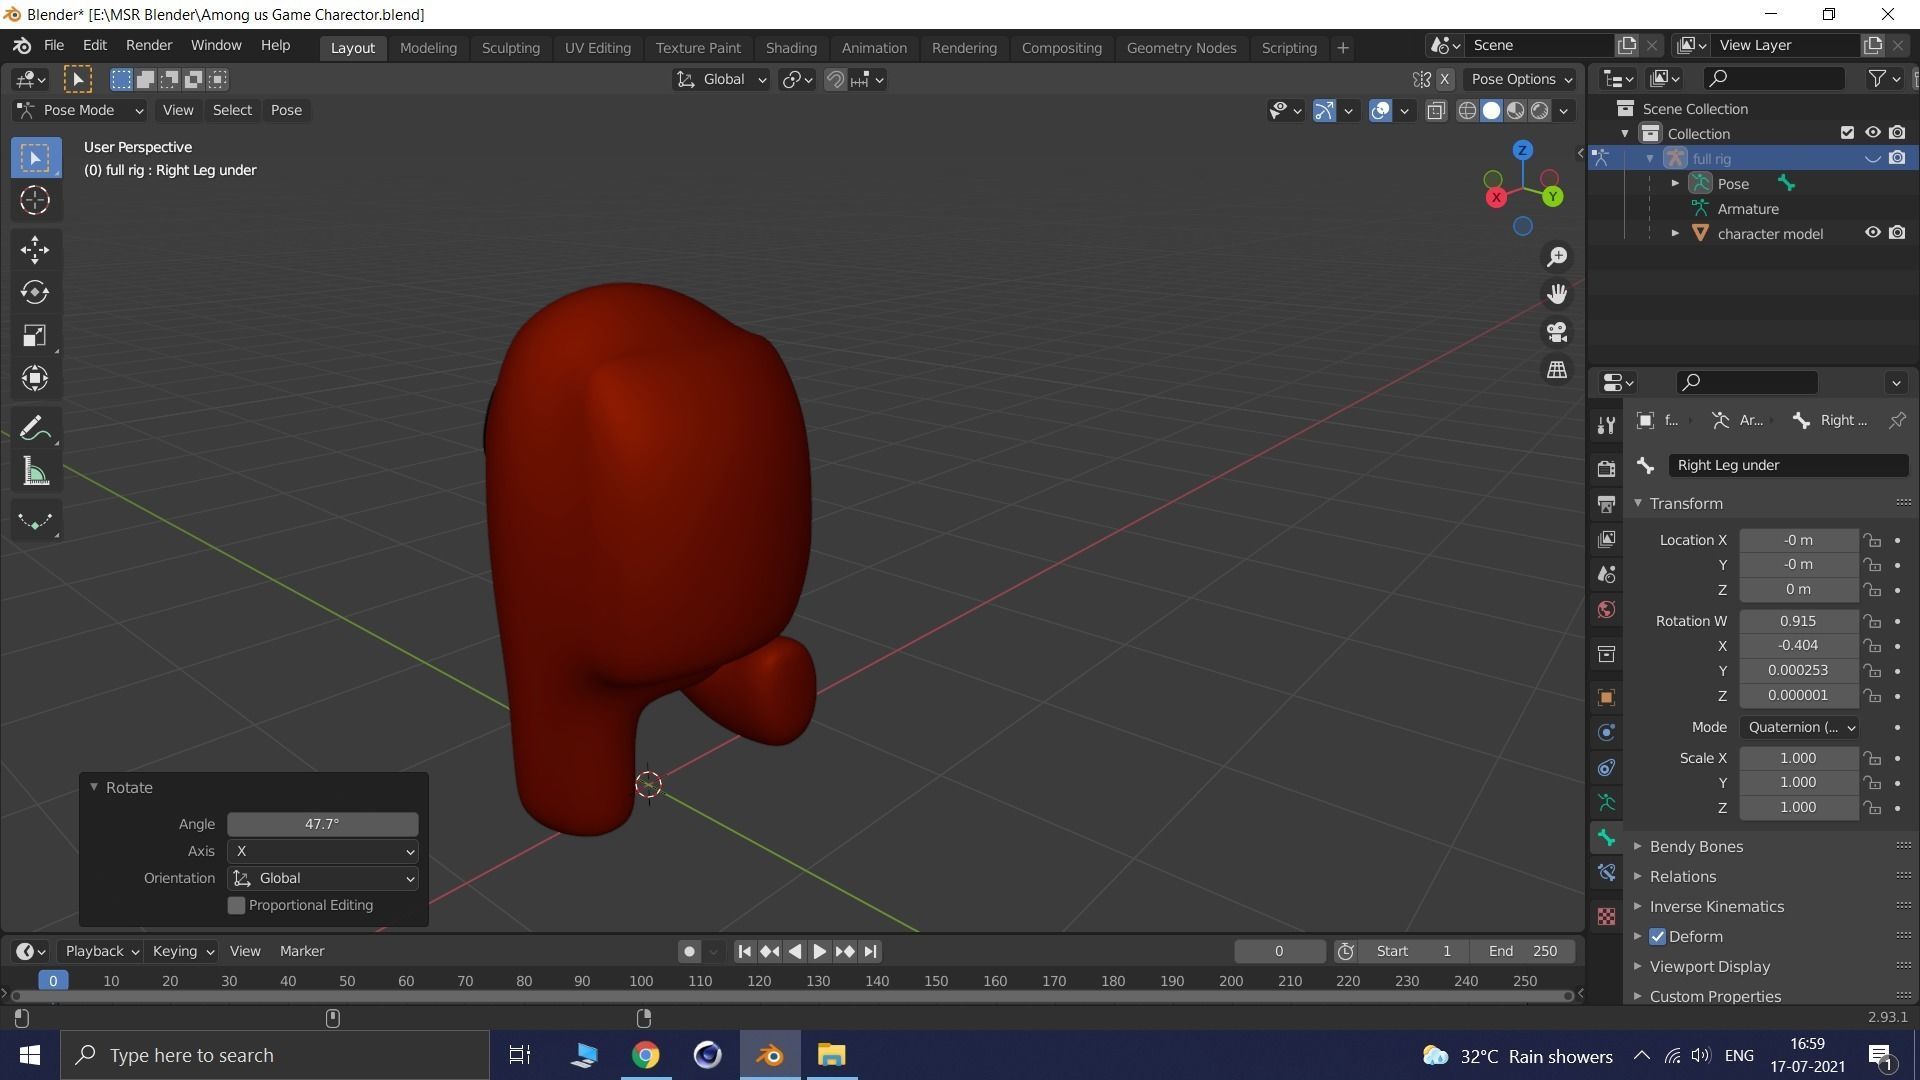Click the bone name field Right Leg under
The image size is (1920, 1080).
(1788, 465)
